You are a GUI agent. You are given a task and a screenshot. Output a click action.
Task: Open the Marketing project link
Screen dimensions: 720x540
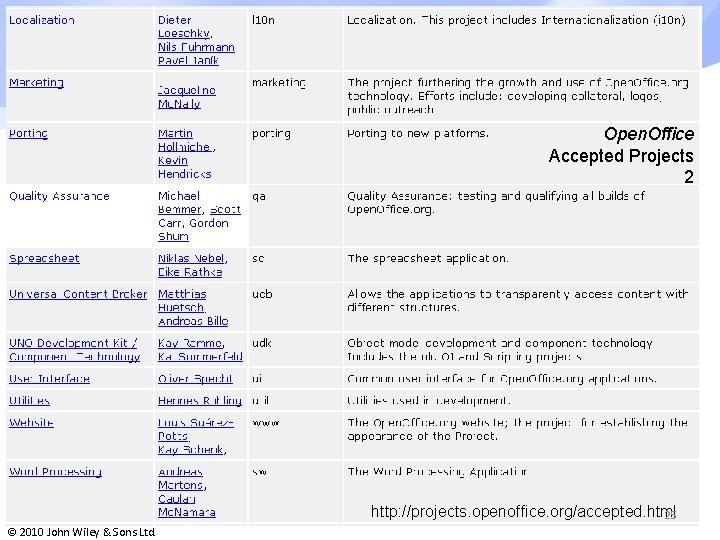(x=36, y=83)
